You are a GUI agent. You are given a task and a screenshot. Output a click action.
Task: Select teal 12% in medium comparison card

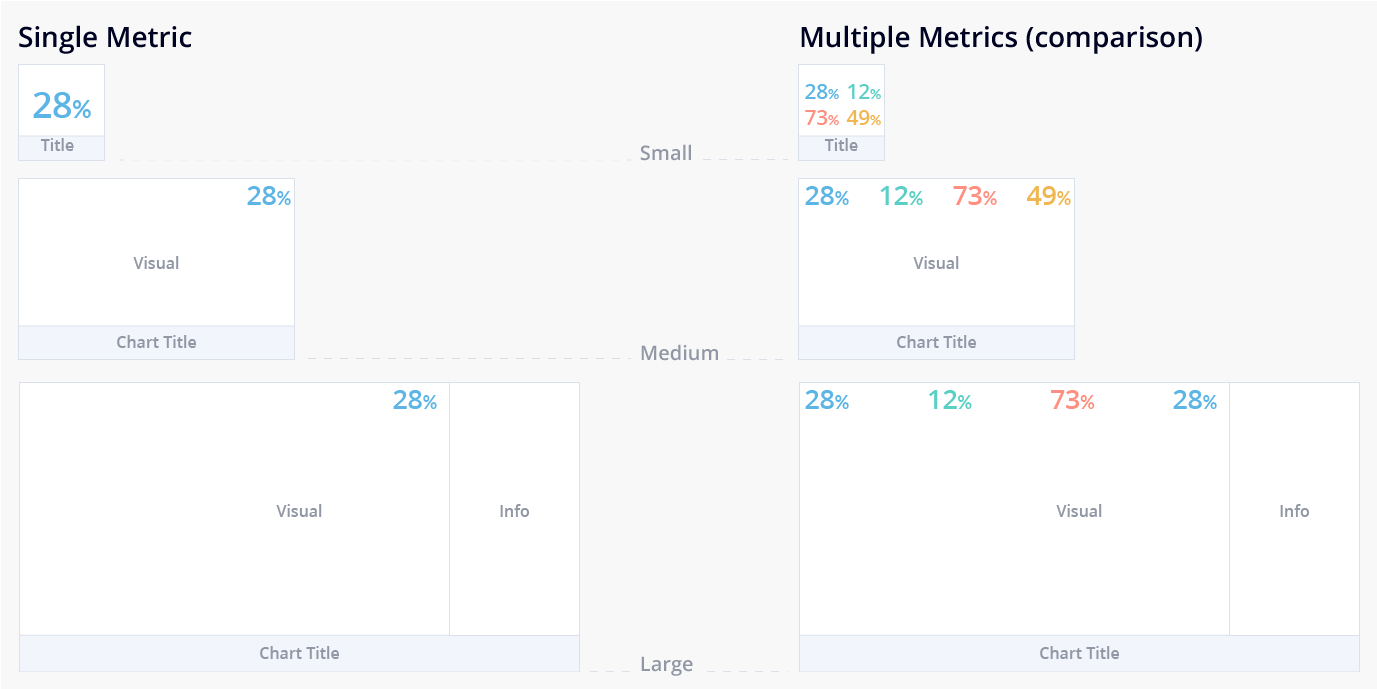click(900, 197)
